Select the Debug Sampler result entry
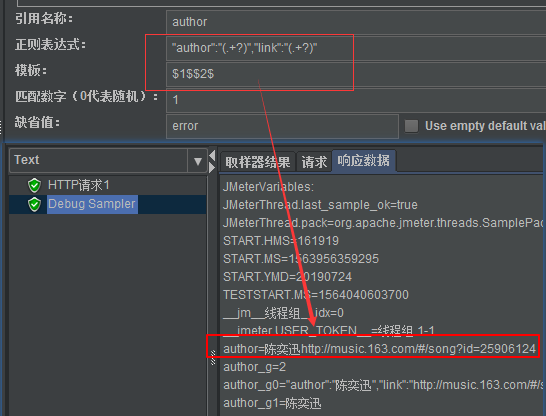Viewport: 546px width, 416px height. 92,204
